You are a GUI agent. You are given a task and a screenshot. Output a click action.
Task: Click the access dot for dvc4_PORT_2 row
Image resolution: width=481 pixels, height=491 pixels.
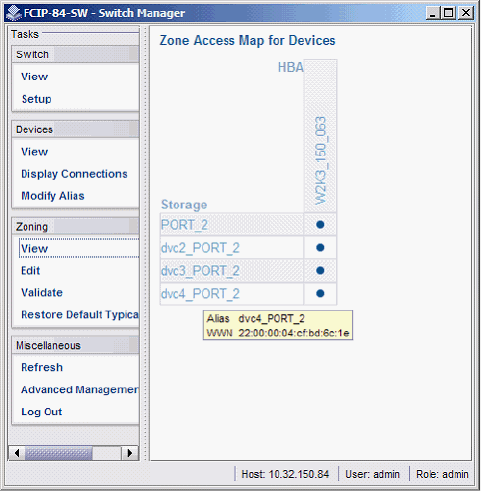[320, 294]
